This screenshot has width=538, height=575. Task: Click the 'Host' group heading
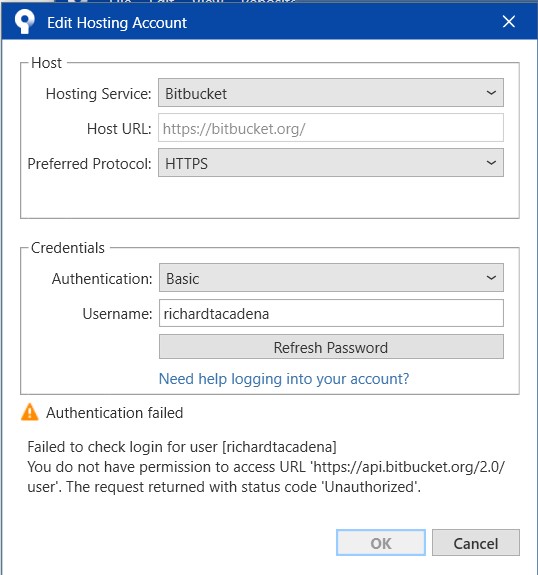click(x=46, y=63)
